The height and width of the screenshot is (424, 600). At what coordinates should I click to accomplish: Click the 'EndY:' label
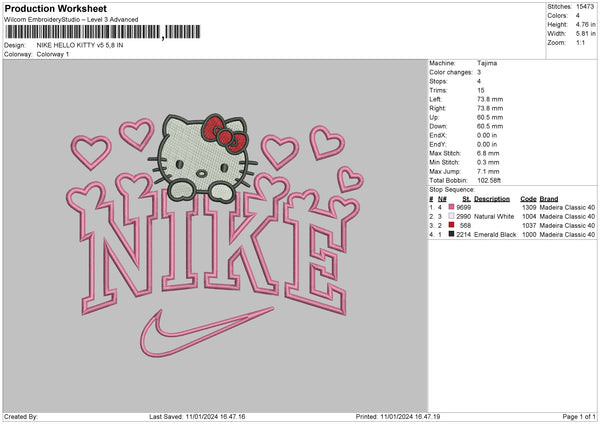pos(438,144)
